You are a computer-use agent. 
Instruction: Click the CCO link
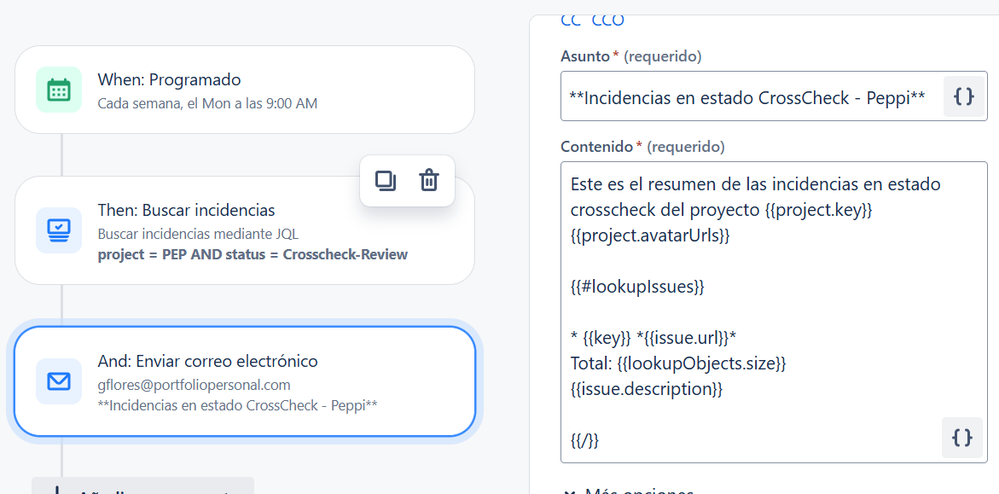coord(608,20)
